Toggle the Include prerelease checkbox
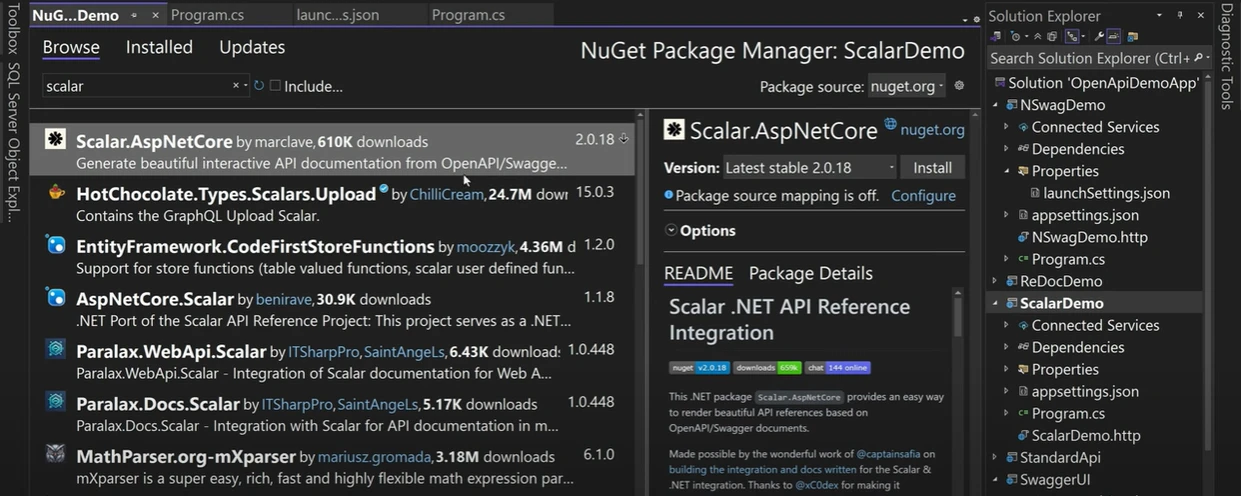The width and height of the screenshot is (1241, 496). 275,86
